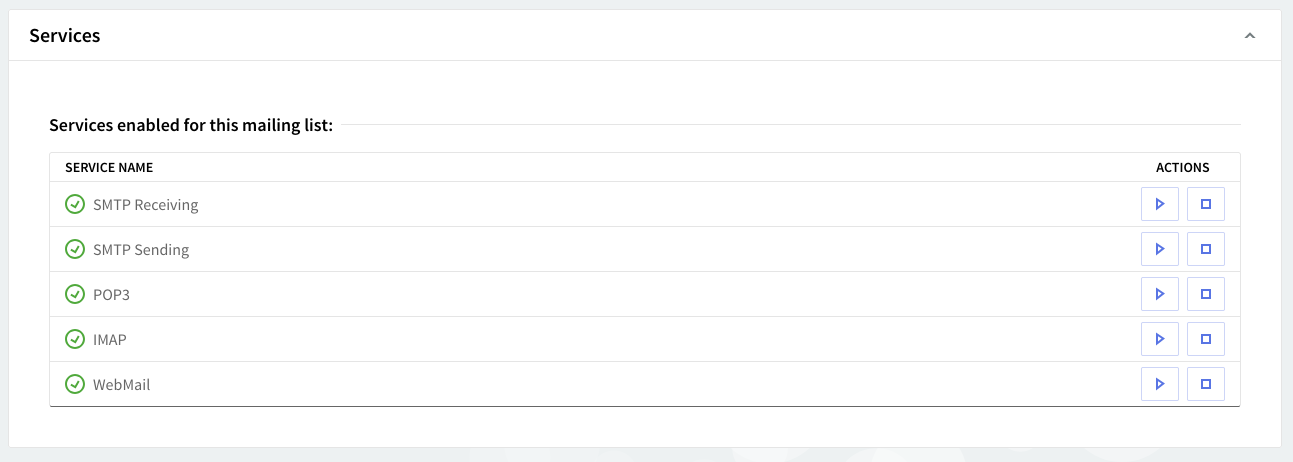The height and width of the screenshot is (462, 1293).
Task: Click the SMTP Receiving green status checkmark
Action: click(x=75, y=204)
